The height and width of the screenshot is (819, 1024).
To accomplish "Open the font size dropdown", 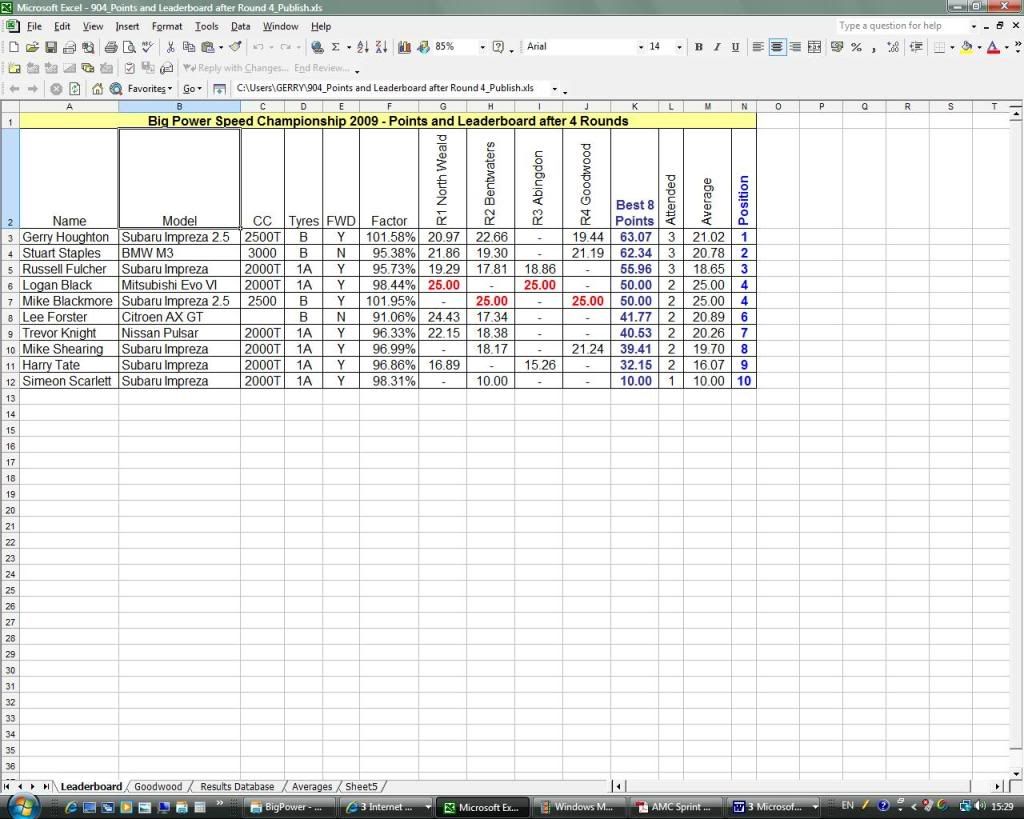I will coord(679,47).
